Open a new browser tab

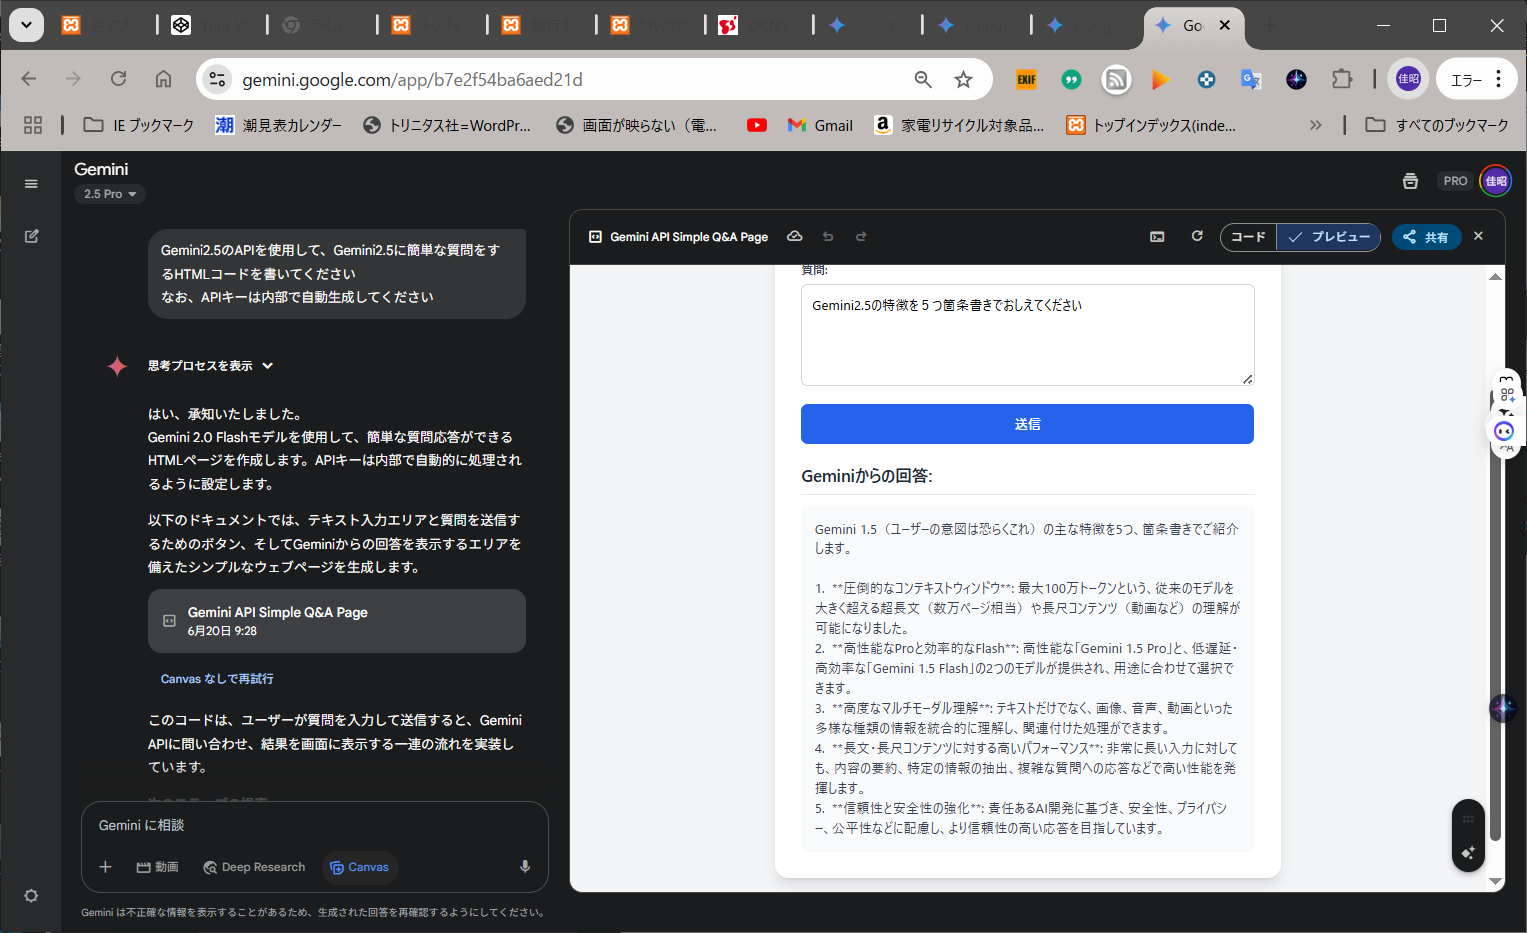[1269, 25]
